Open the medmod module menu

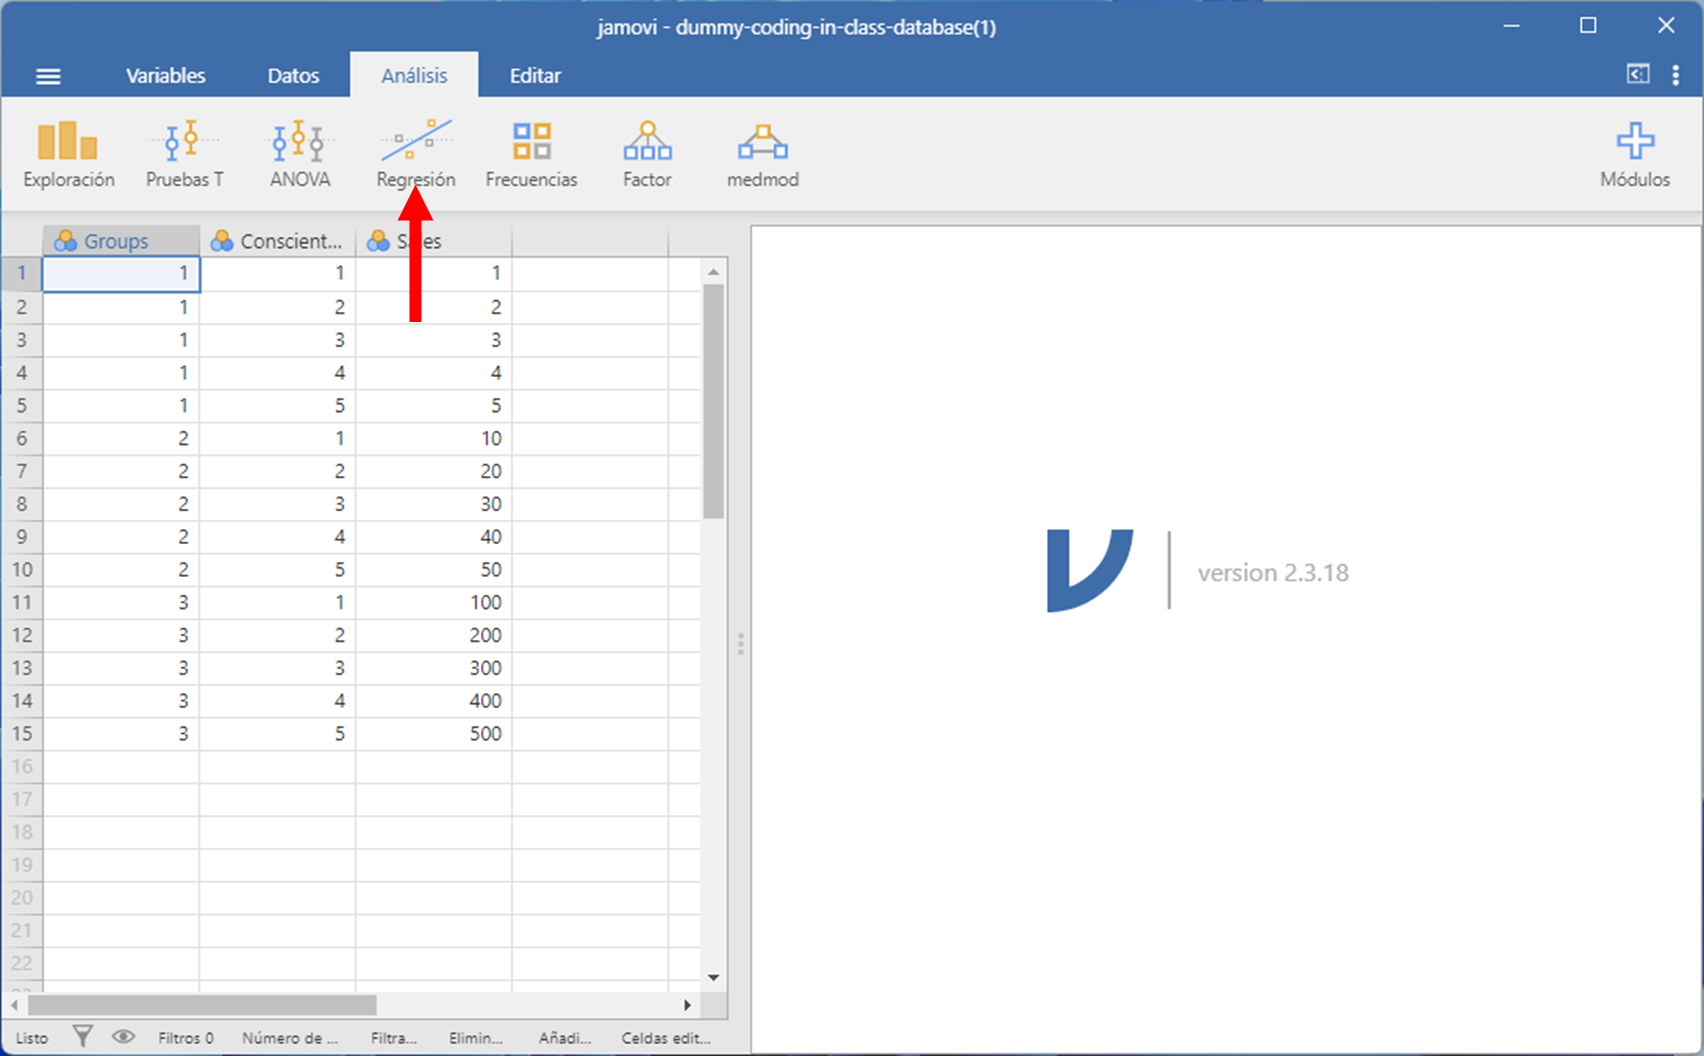tap(762, 155)
